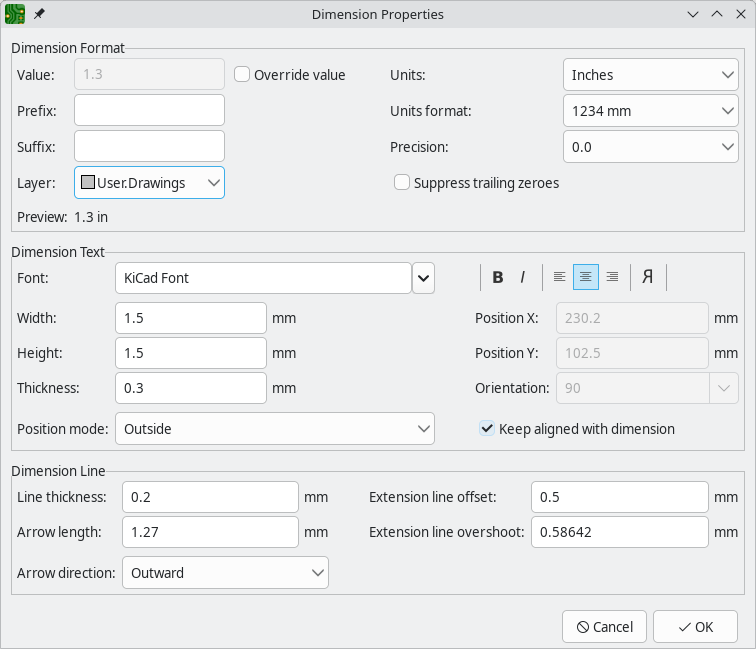The height and width of the screenshot is (649, 756).
Task: Set center text alignment
Action: click(586, 277)
